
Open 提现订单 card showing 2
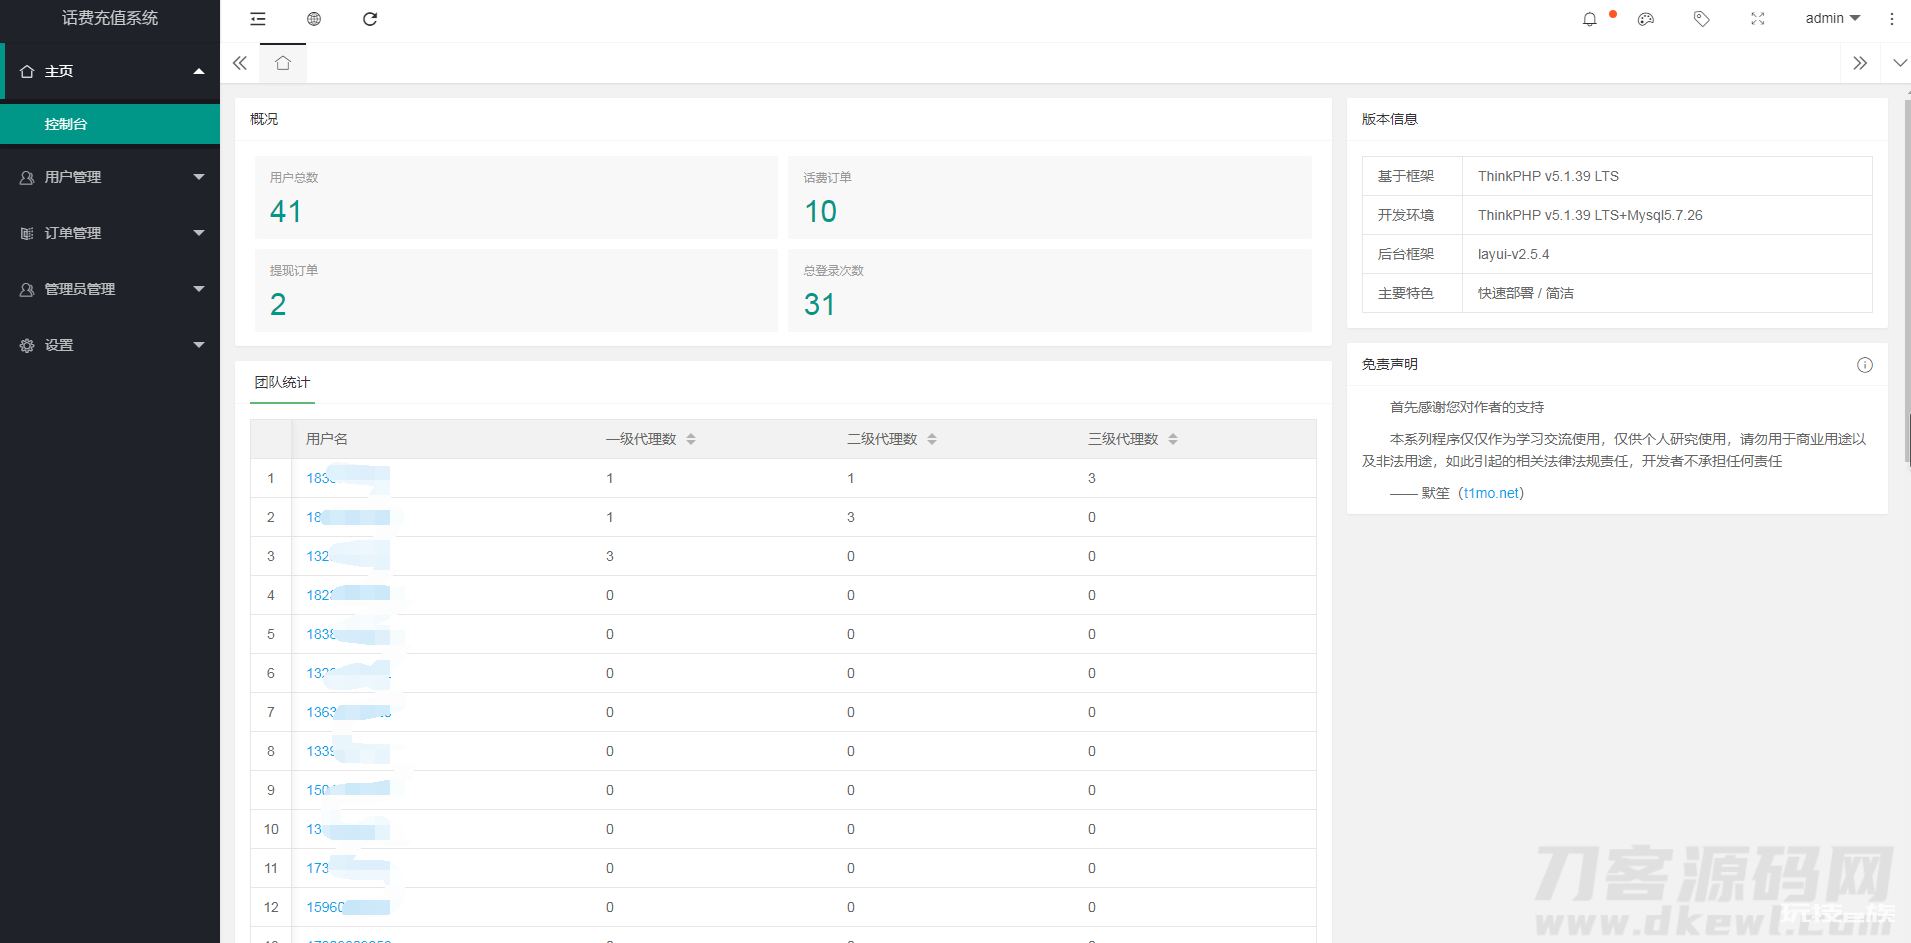click(x=516, y=290)
